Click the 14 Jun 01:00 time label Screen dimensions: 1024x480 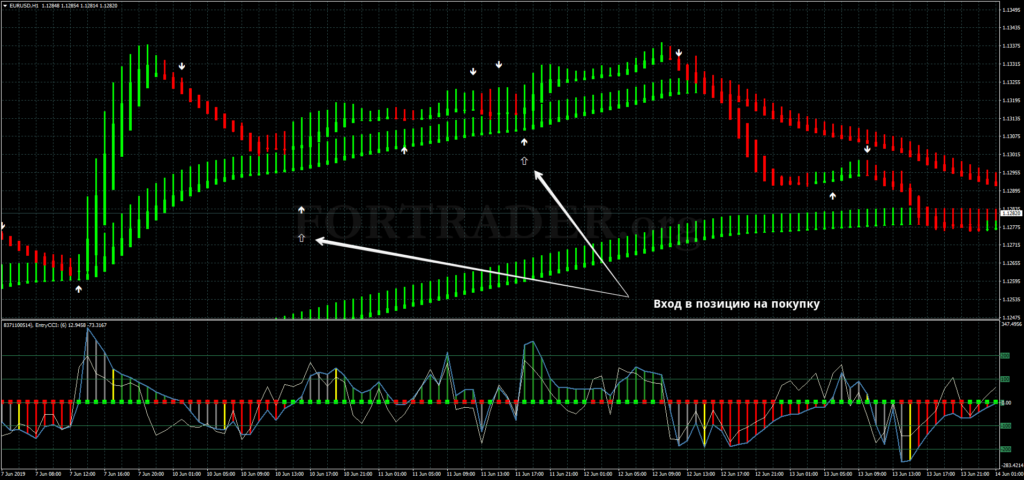tap(1010, 474)
